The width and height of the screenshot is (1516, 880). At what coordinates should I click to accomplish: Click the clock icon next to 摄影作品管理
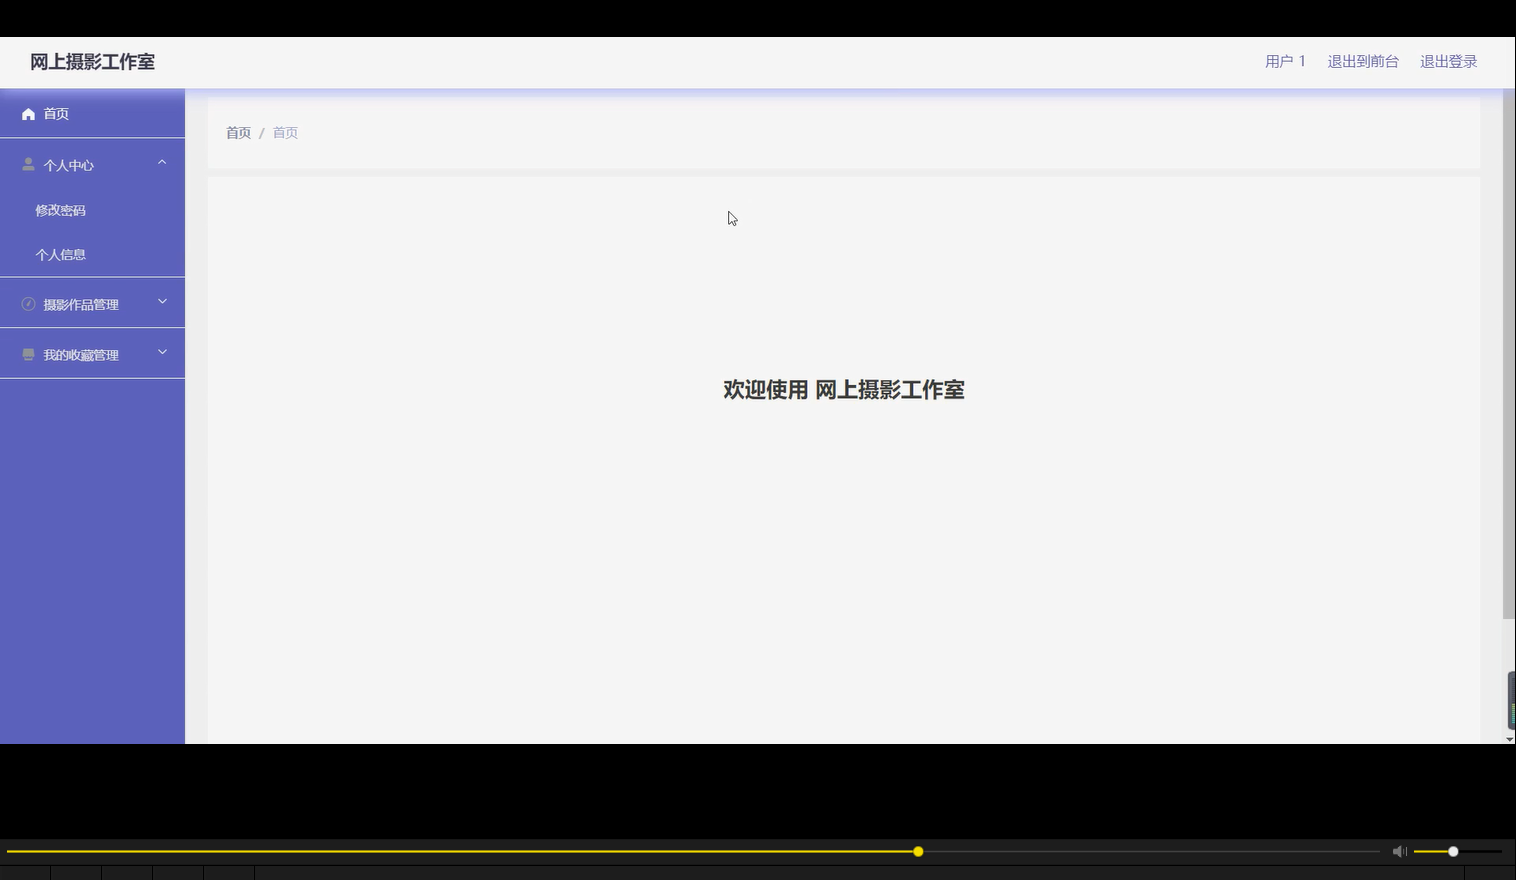28,303
